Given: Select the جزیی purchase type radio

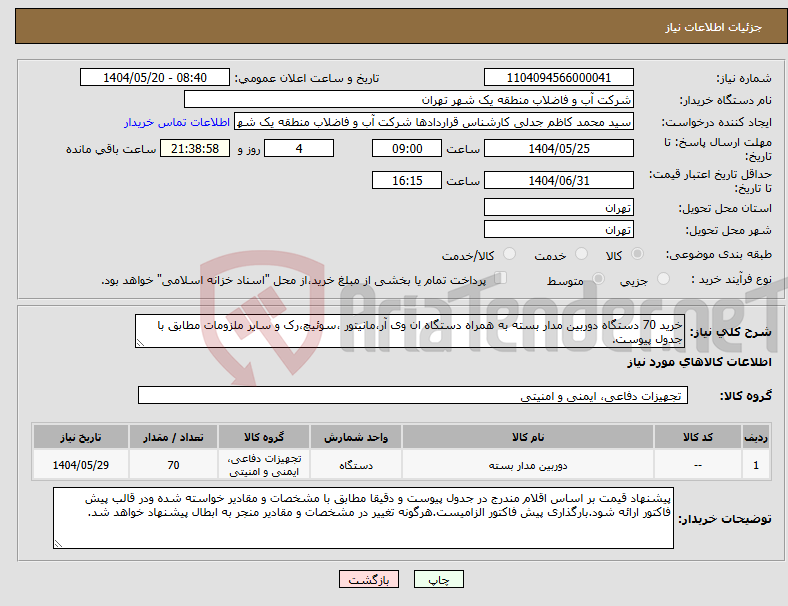Looking at the screenshot, I should click(663, 279).
